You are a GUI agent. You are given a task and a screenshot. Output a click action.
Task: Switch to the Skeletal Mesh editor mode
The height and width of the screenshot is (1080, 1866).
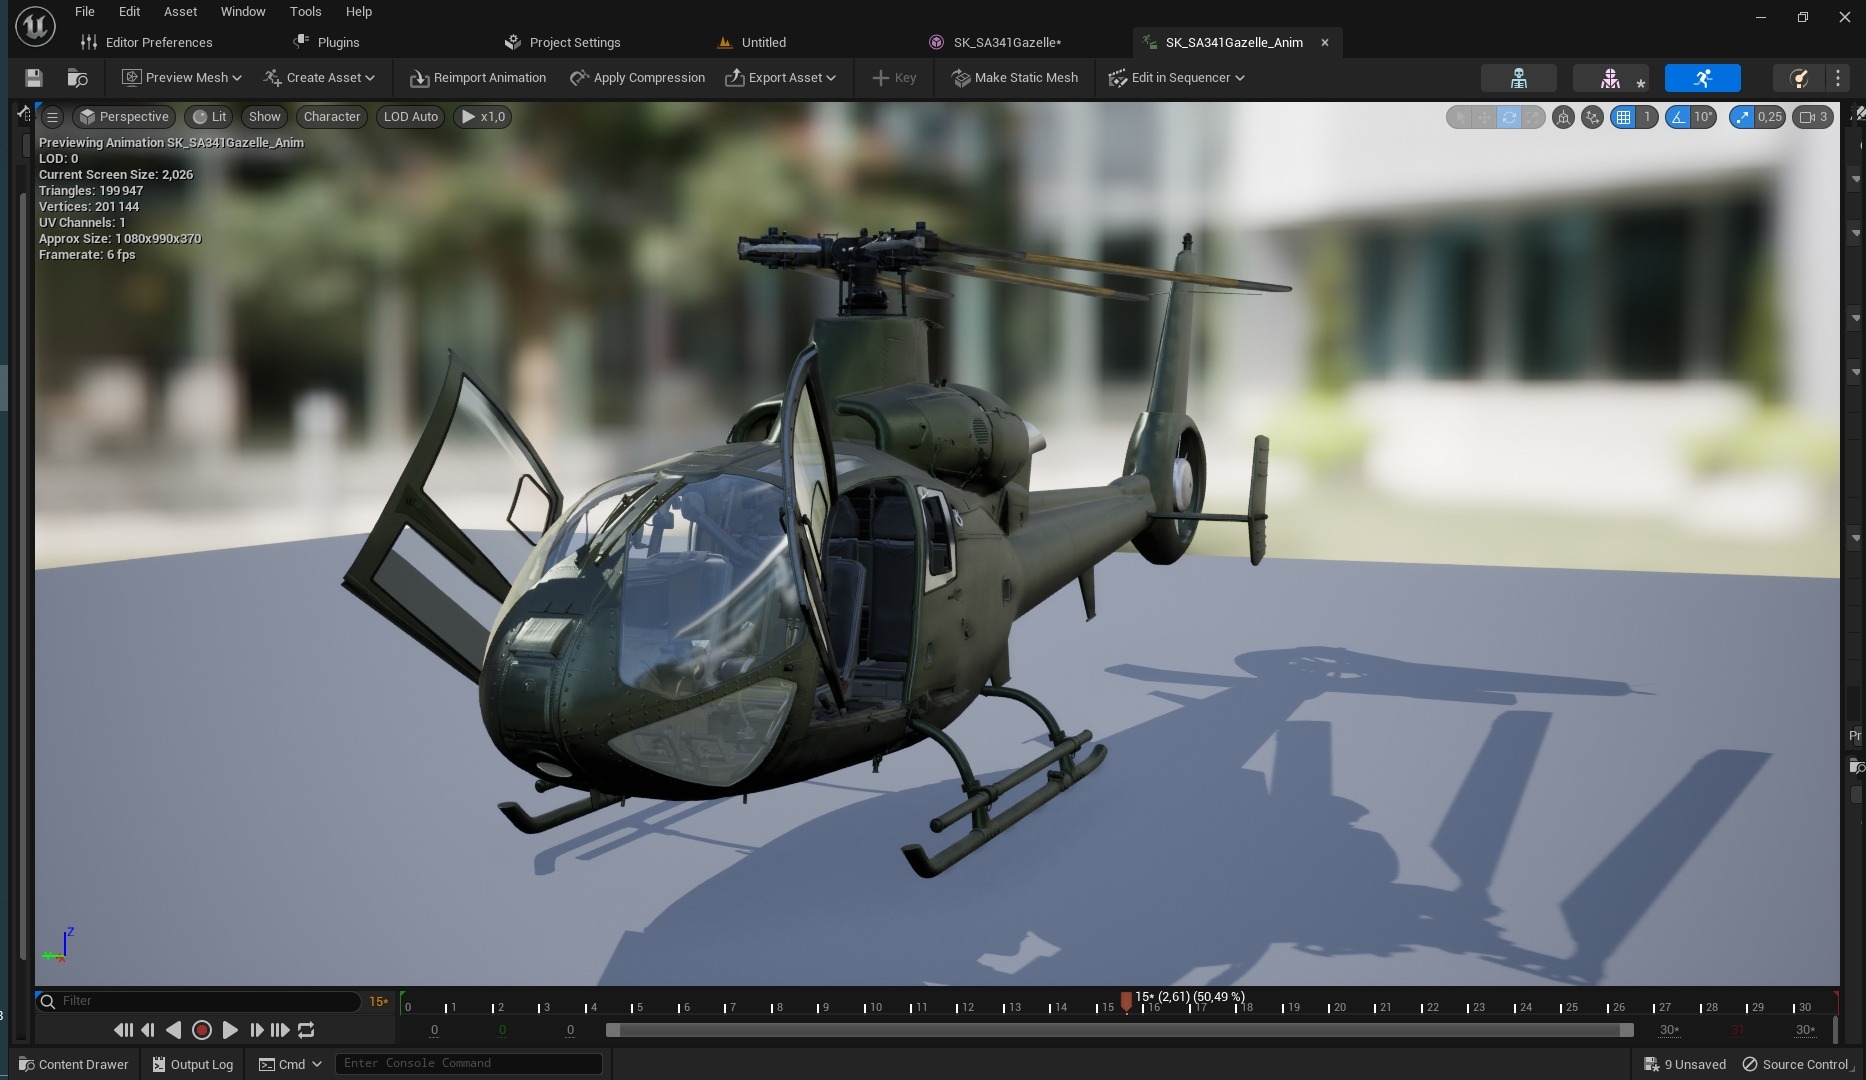coord(1610,78)
